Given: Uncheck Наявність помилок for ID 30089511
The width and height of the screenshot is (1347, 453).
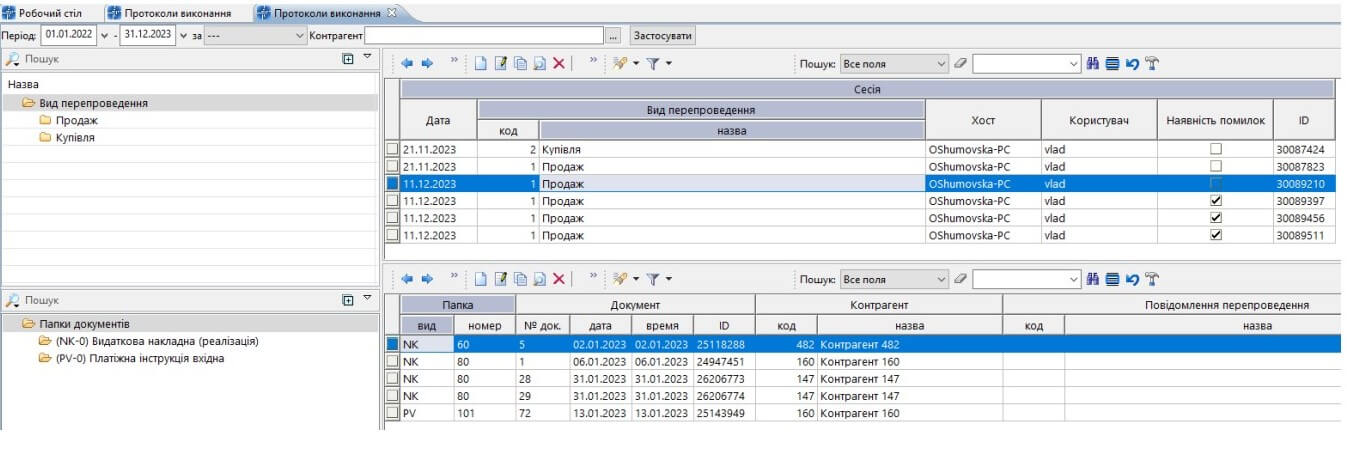Looking at the screenshot, I should [x=1216, y=235].
